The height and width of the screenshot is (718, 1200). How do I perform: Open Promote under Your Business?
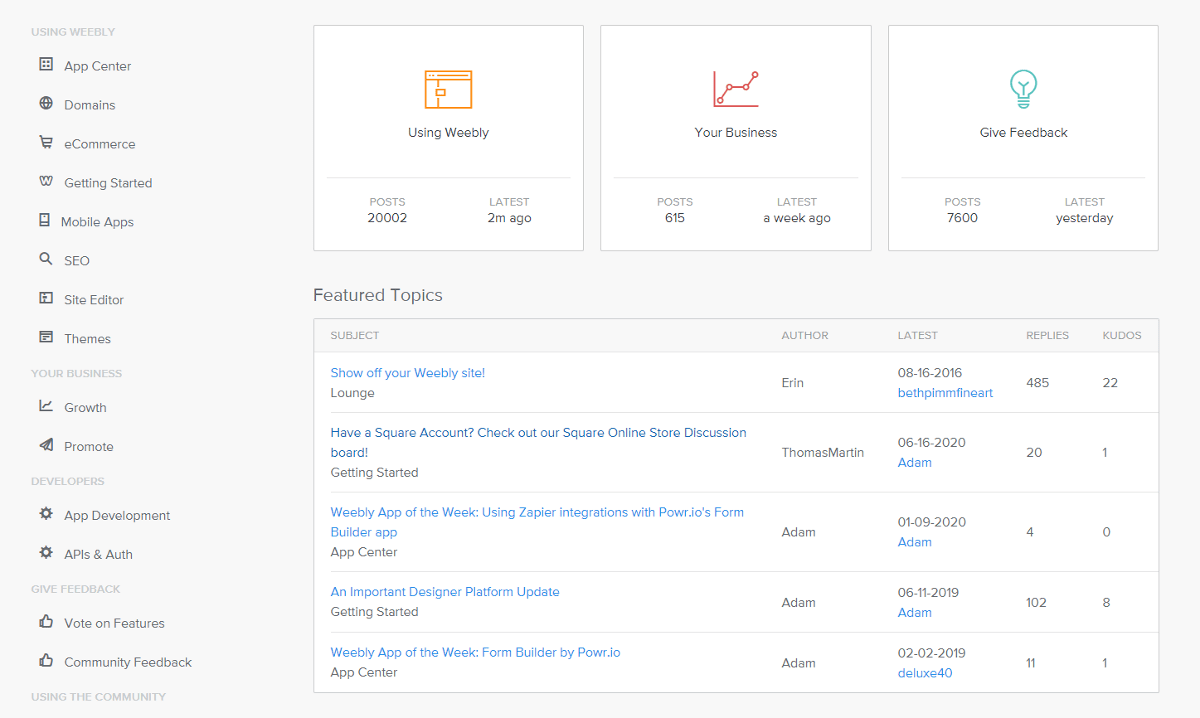[x=89, y=447]
